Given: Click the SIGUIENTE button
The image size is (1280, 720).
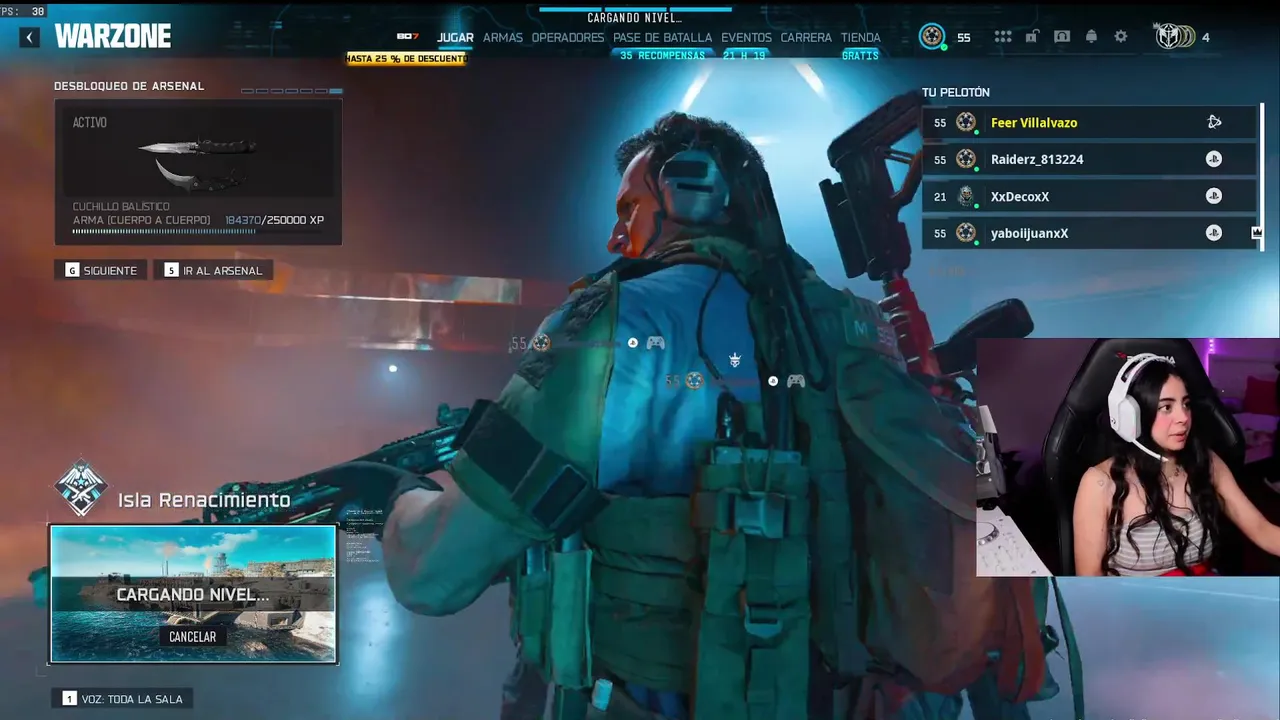Looking at the screenshot, I should point(101,270).
